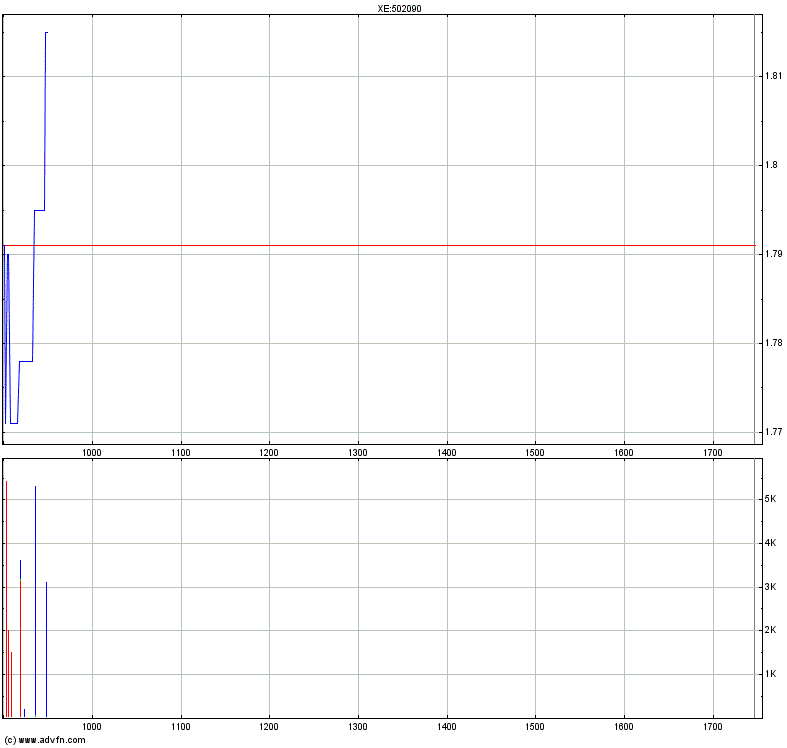
Task: Click the 1.79 price axis label
Action: (771, 255)
